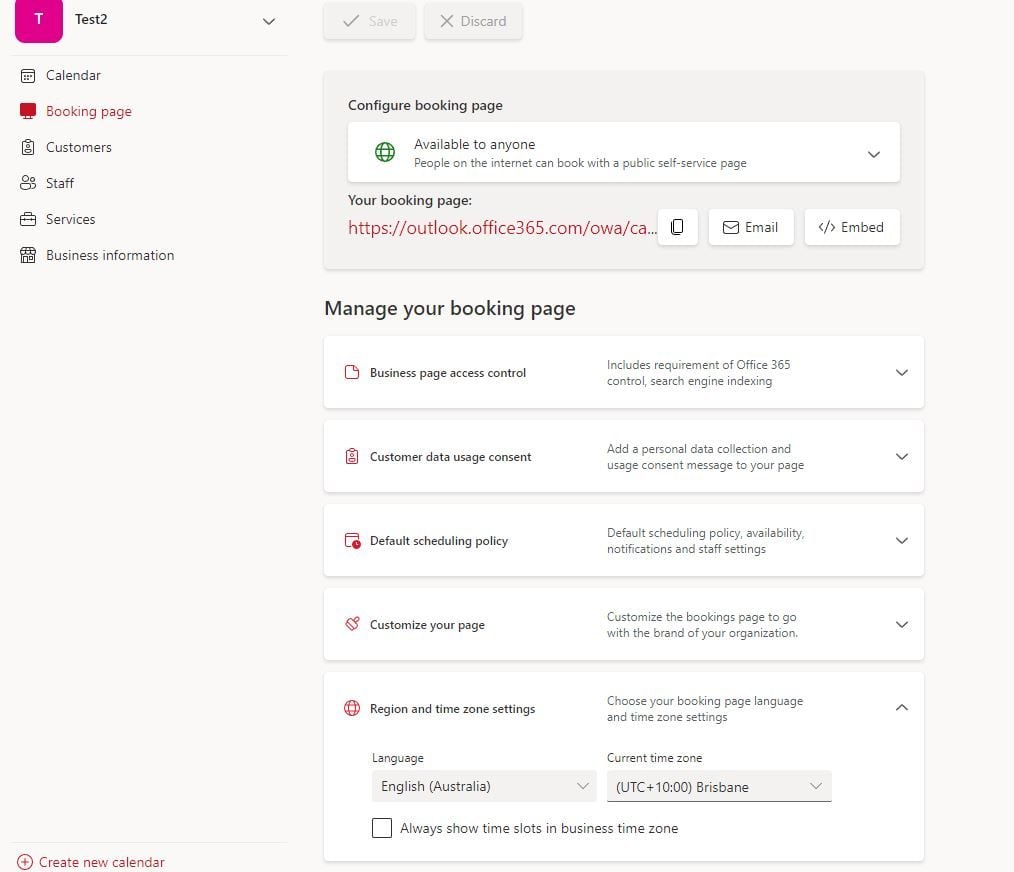Open the outlook.office365.com booking page link
The image size is (1014, 872).
point(502,228)
